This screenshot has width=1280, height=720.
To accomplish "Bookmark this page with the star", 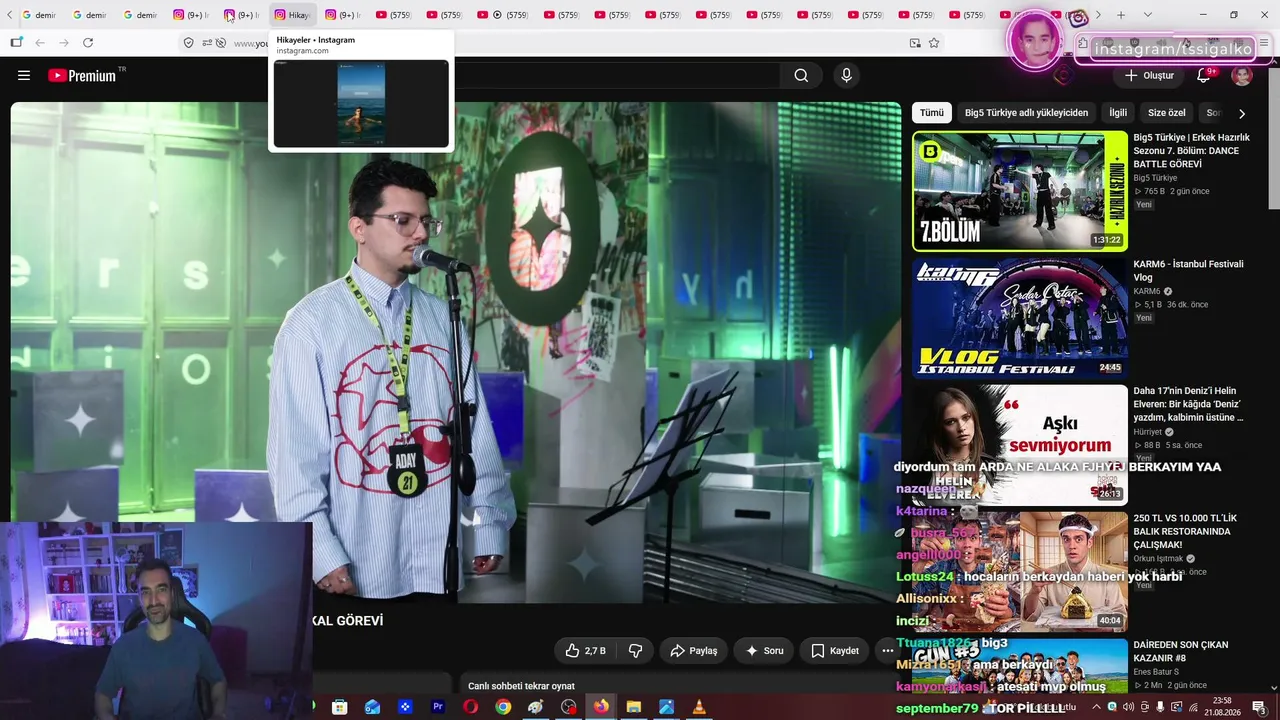I will pyautogui.click(x=934, y=43).
